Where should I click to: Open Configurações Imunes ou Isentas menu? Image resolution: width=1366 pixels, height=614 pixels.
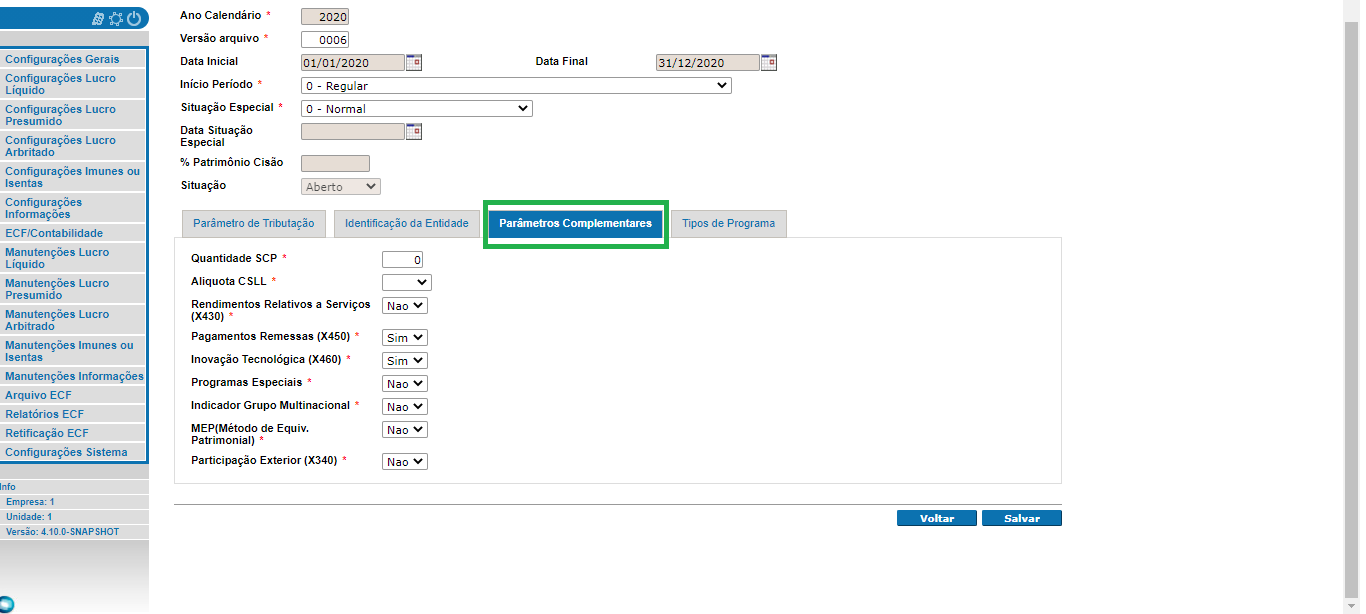74,177
